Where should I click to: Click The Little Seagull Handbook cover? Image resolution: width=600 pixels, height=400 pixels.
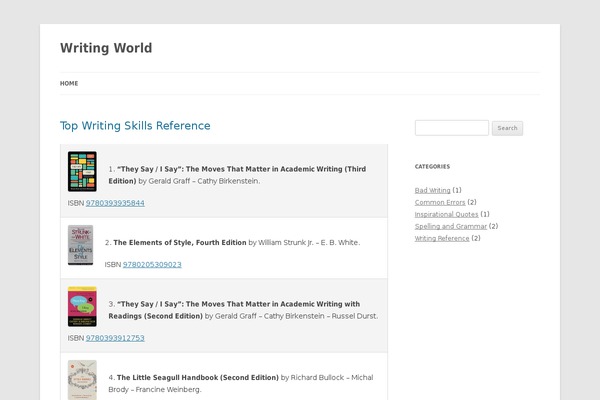[x=82, y=380]
